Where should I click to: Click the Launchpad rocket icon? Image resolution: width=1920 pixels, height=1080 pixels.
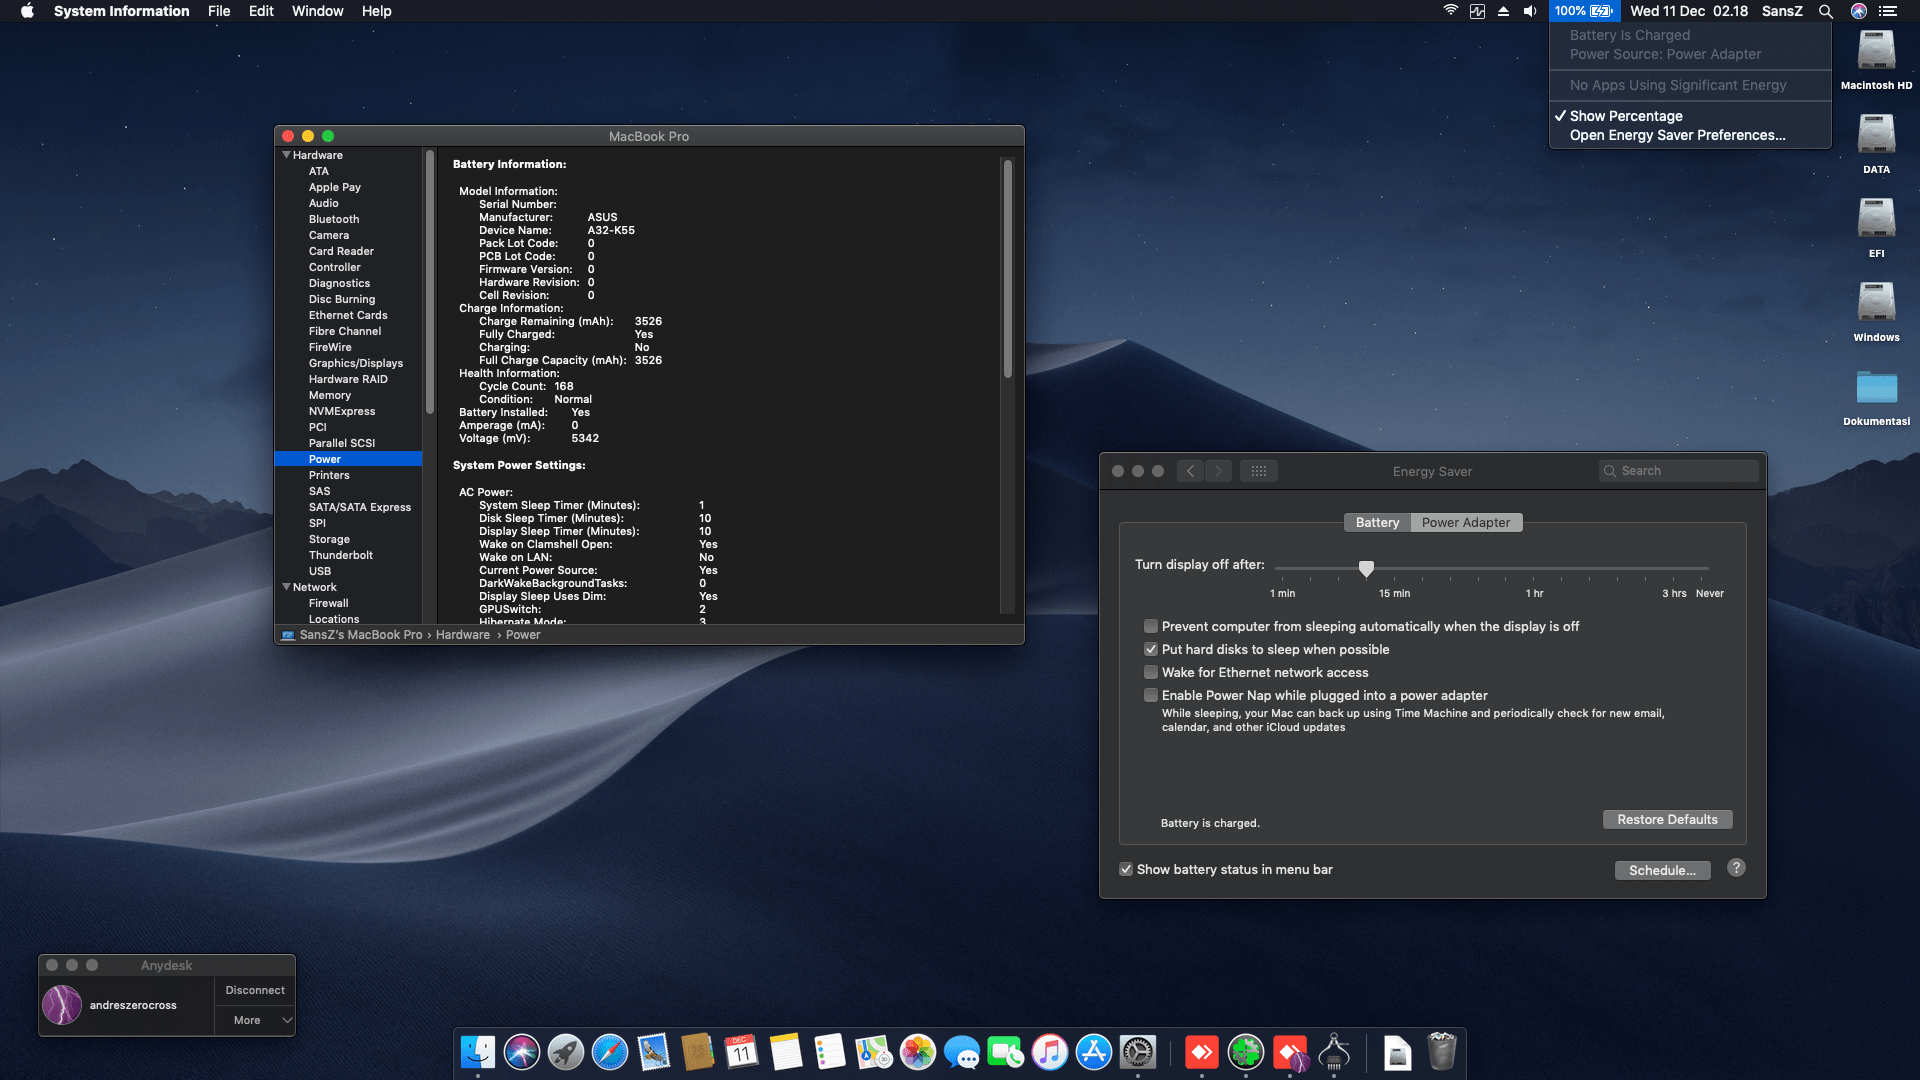coord(566,1052)
